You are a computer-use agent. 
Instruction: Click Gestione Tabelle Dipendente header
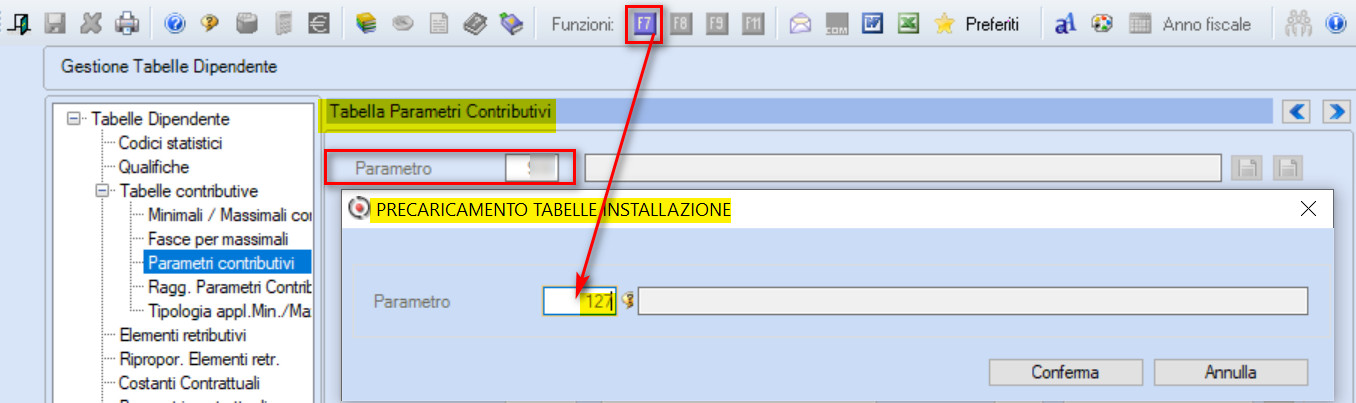coord(169,67)
